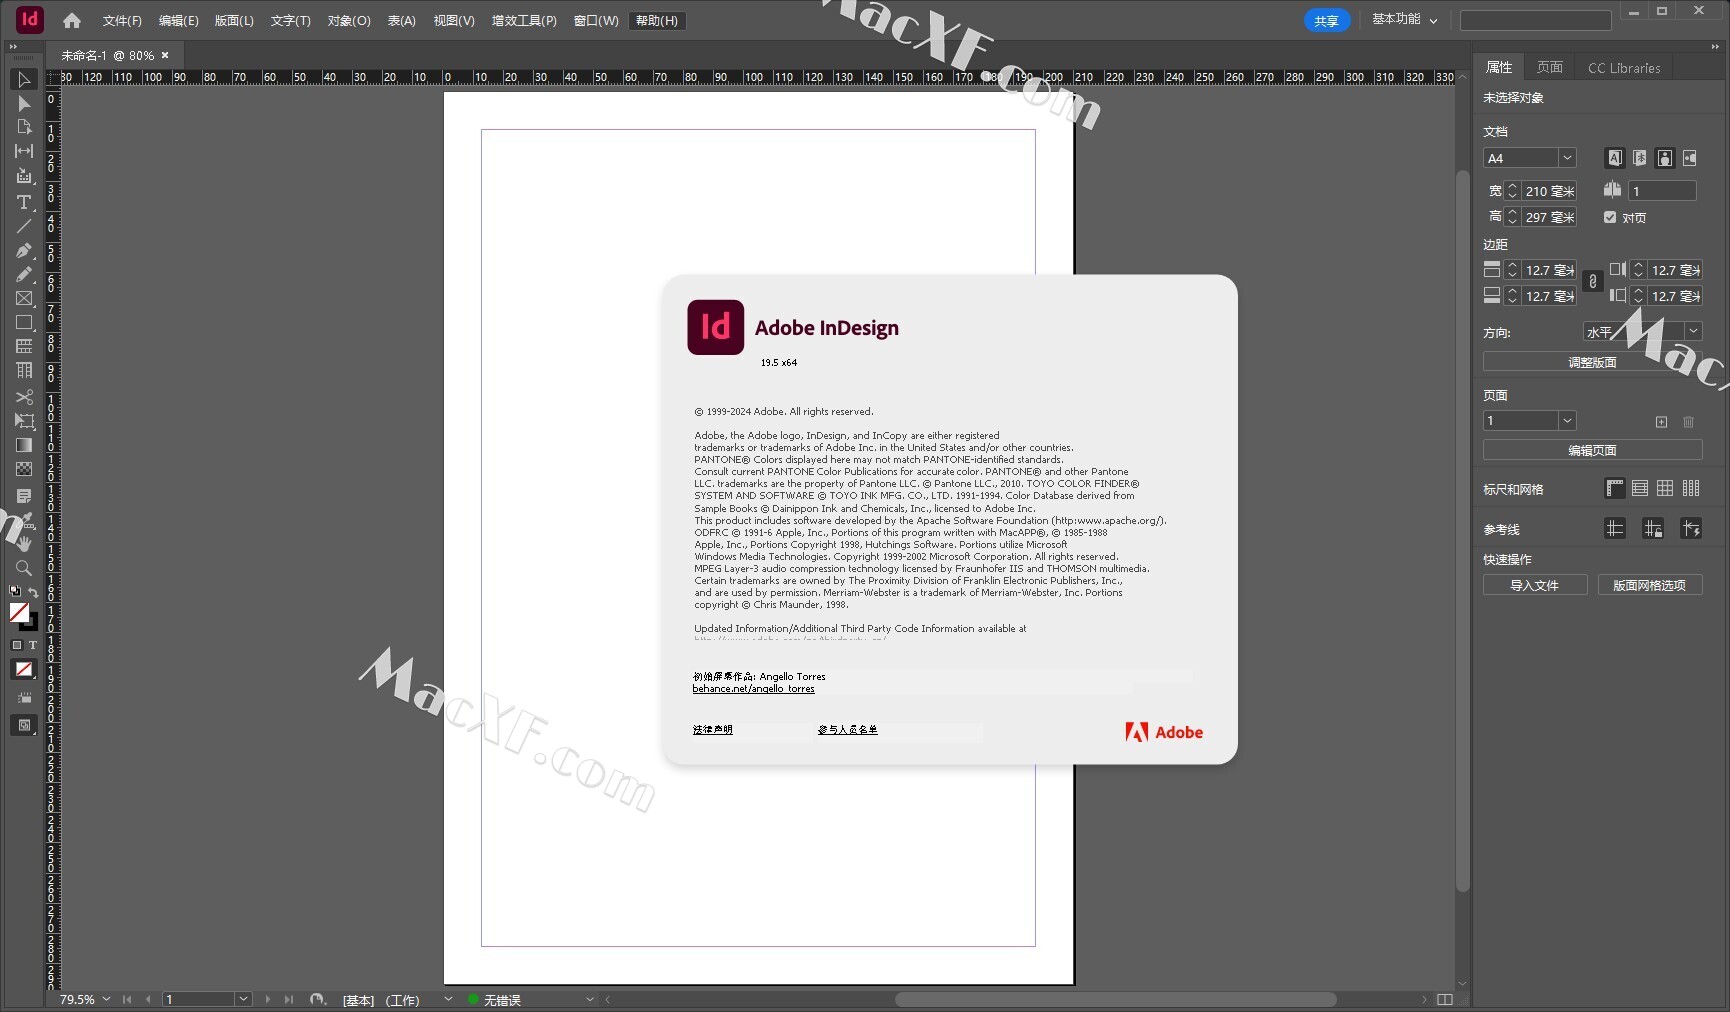Open the 对象(O) menu

coord(349,20)
